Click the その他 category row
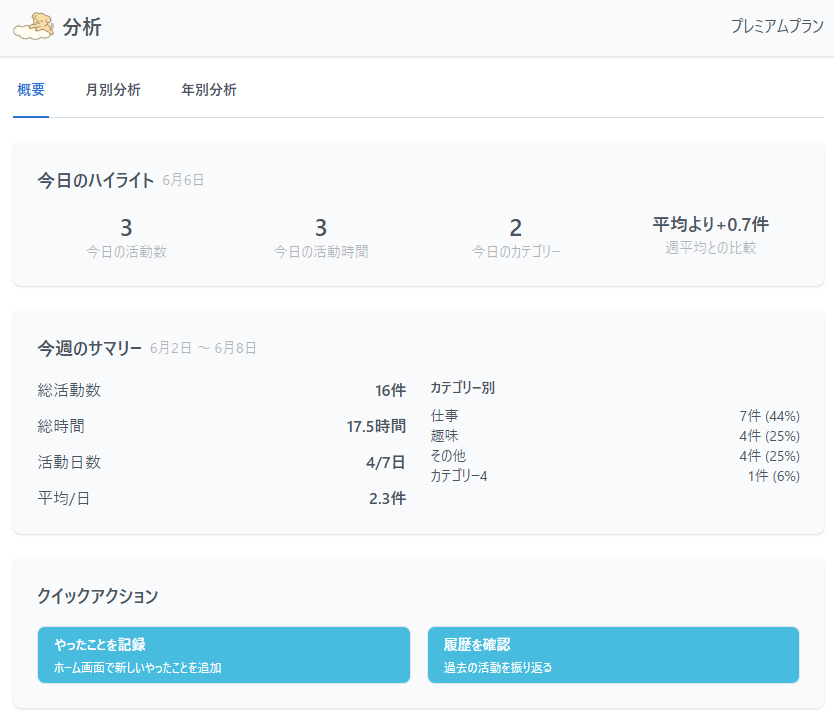834x714 pixels. pyautogui.click(x=614, y=456)
